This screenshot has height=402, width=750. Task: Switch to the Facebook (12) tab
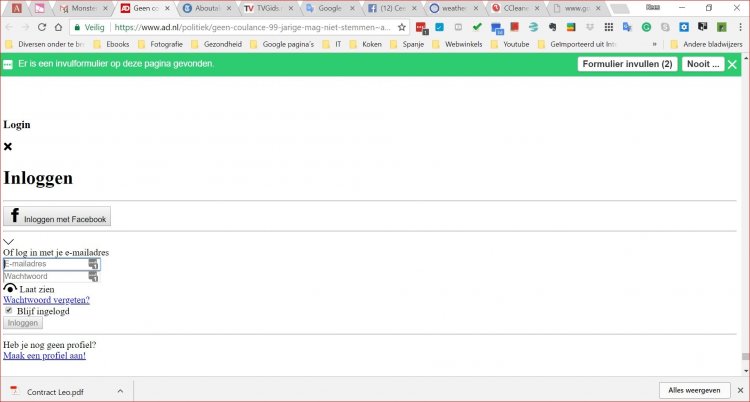pyautogui.click(x=390, y=8)
